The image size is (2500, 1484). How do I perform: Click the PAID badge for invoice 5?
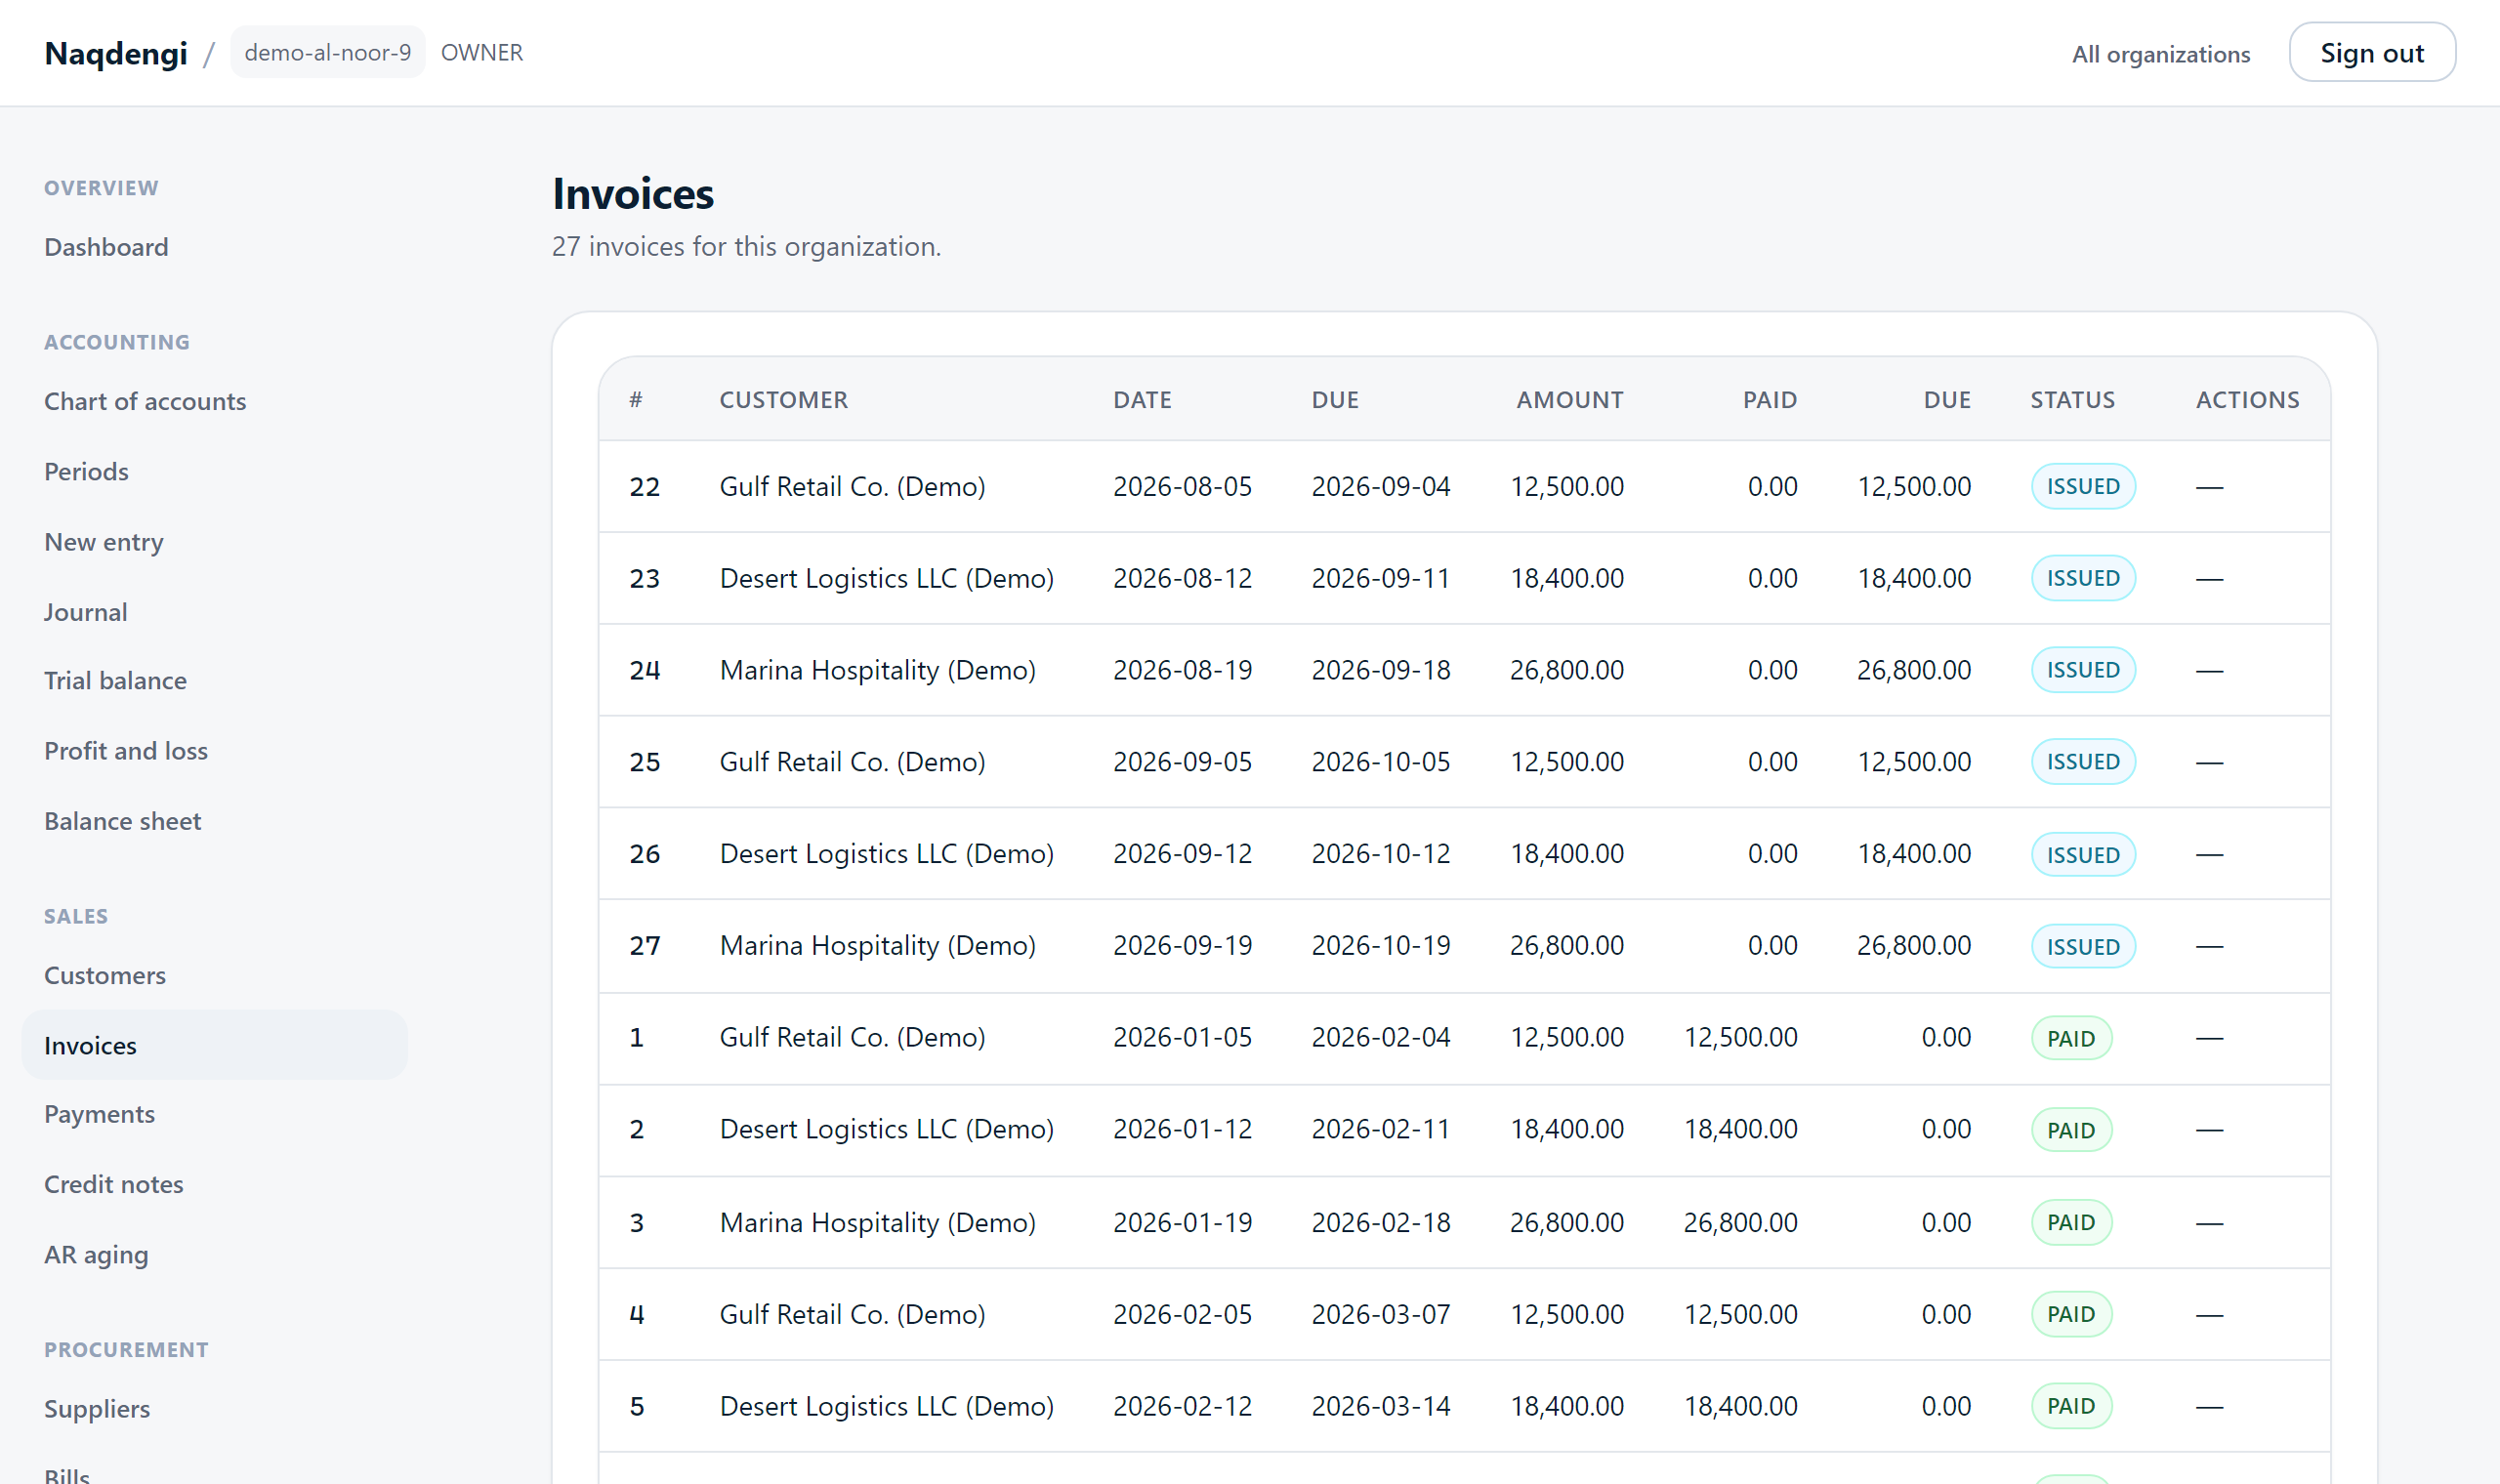pos(2071,1406)
